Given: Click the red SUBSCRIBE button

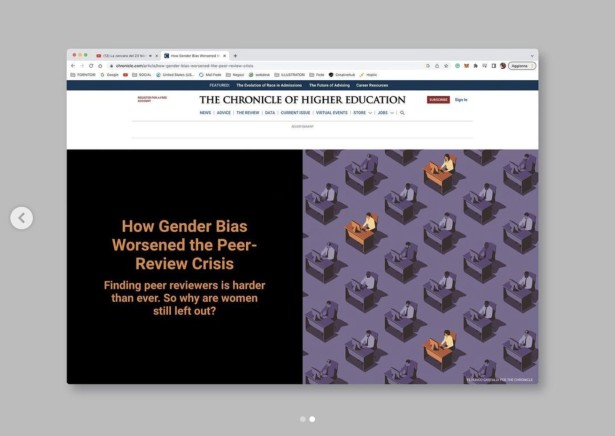Looking at the screenshot, I should point(438,100).
